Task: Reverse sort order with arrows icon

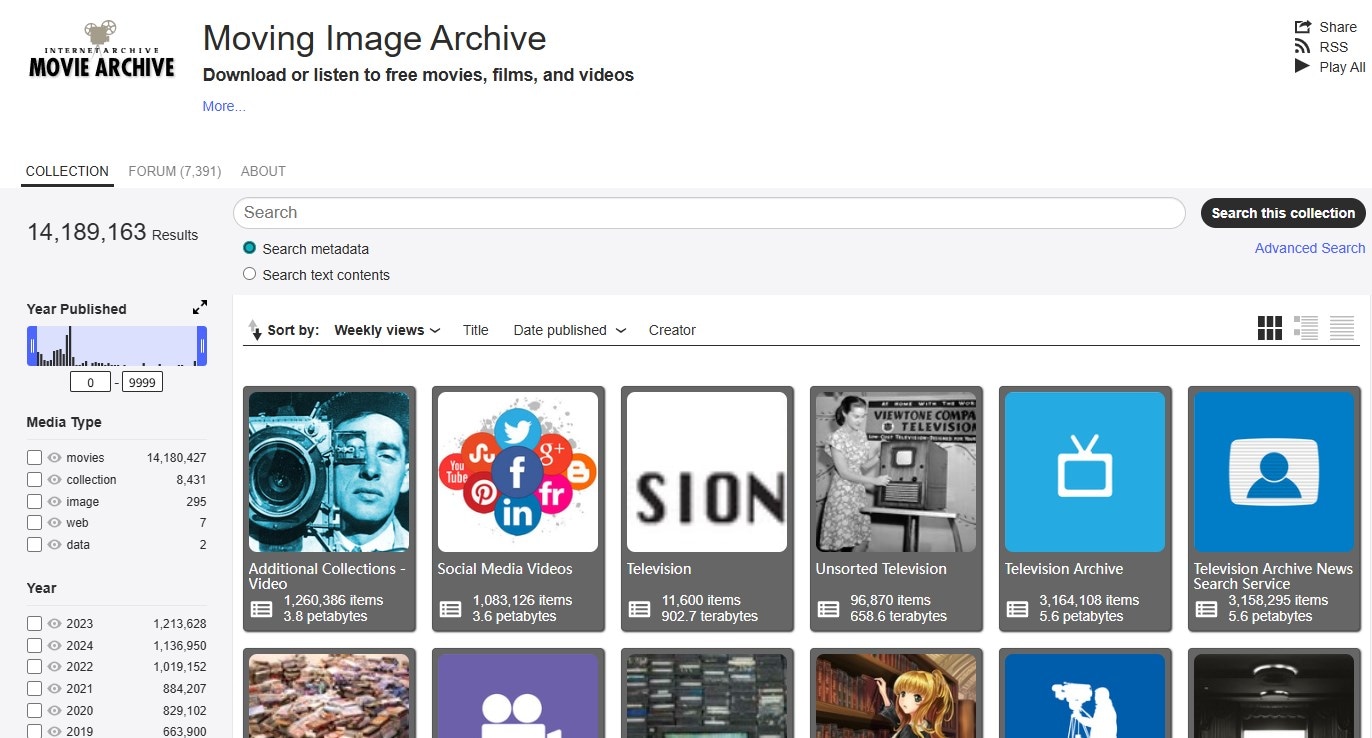Action: coord(254,330)
